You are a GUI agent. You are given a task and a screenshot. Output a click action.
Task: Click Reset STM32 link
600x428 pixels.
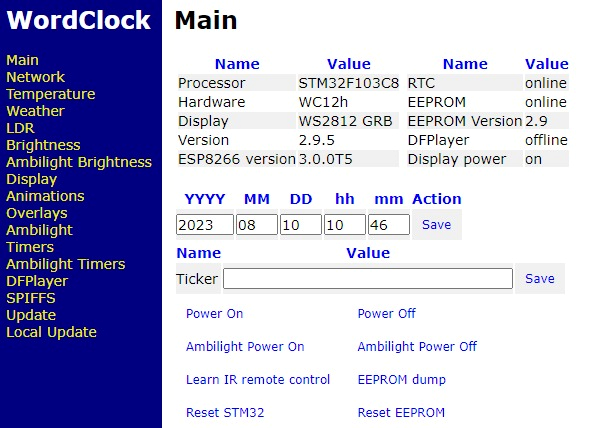[x=225, y=413]
